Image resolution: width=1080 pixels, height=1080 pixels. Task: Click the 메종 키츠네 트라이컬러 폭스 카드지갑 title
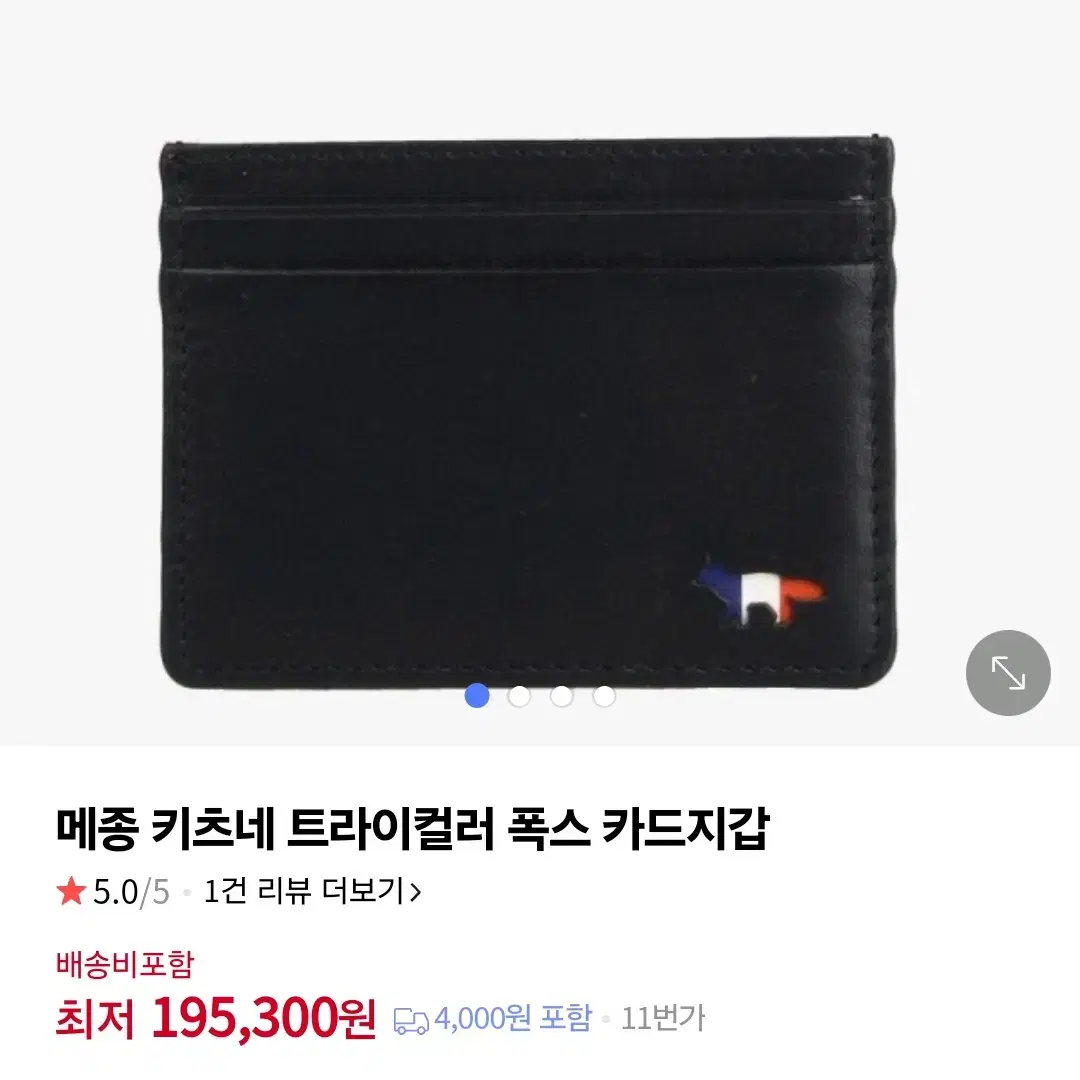pyautogui.click(x=412, y=831)
